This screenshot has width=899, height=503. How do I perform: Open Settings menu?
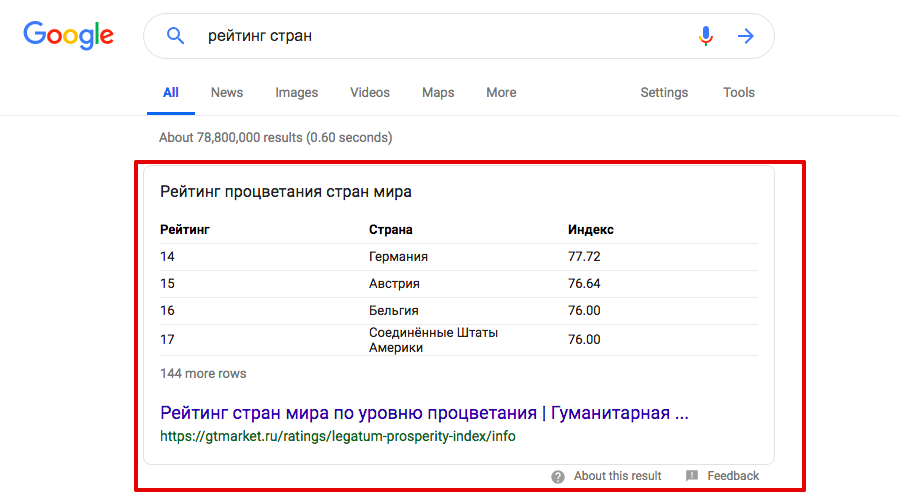pos(664,93)
